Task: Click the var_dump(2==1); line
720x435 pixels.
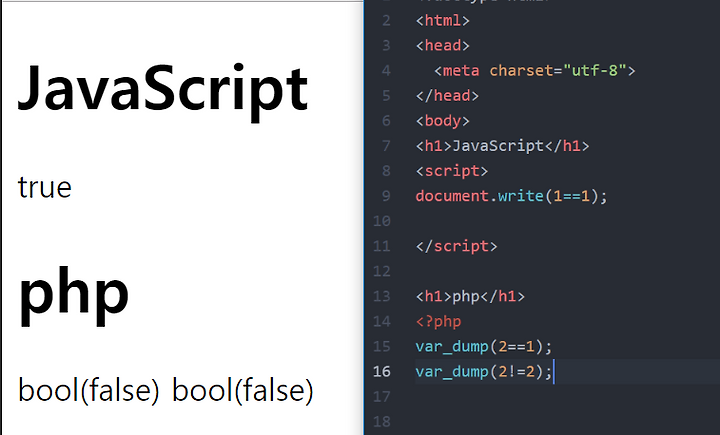Action: [484, 346]
